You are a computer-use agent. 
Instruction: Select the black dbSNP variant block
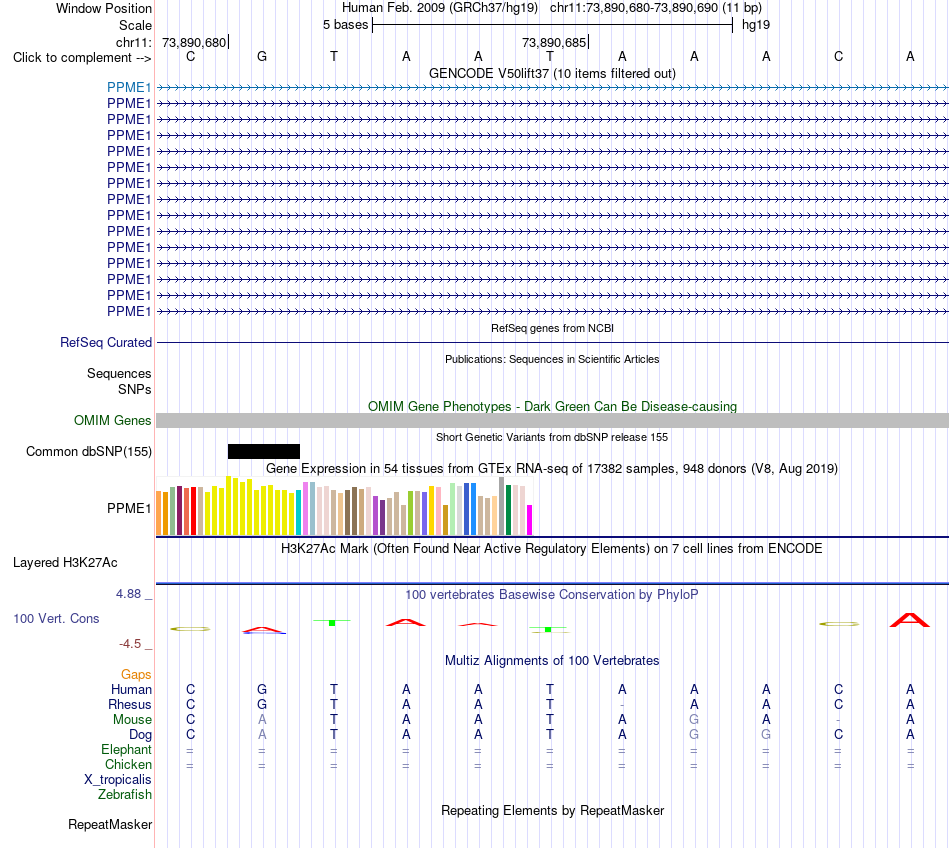tap(264, 451)
